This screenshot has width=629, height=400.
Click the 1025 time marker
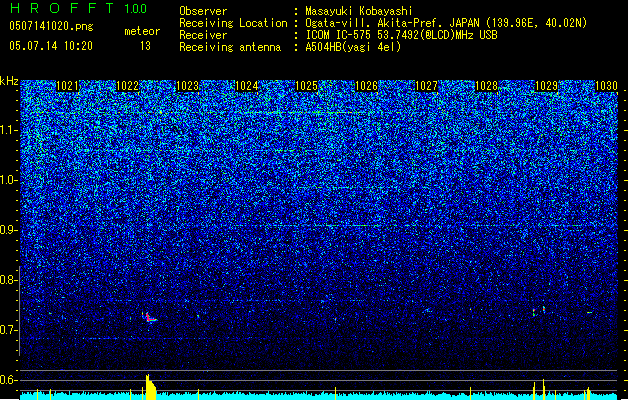tap(306, 86)
